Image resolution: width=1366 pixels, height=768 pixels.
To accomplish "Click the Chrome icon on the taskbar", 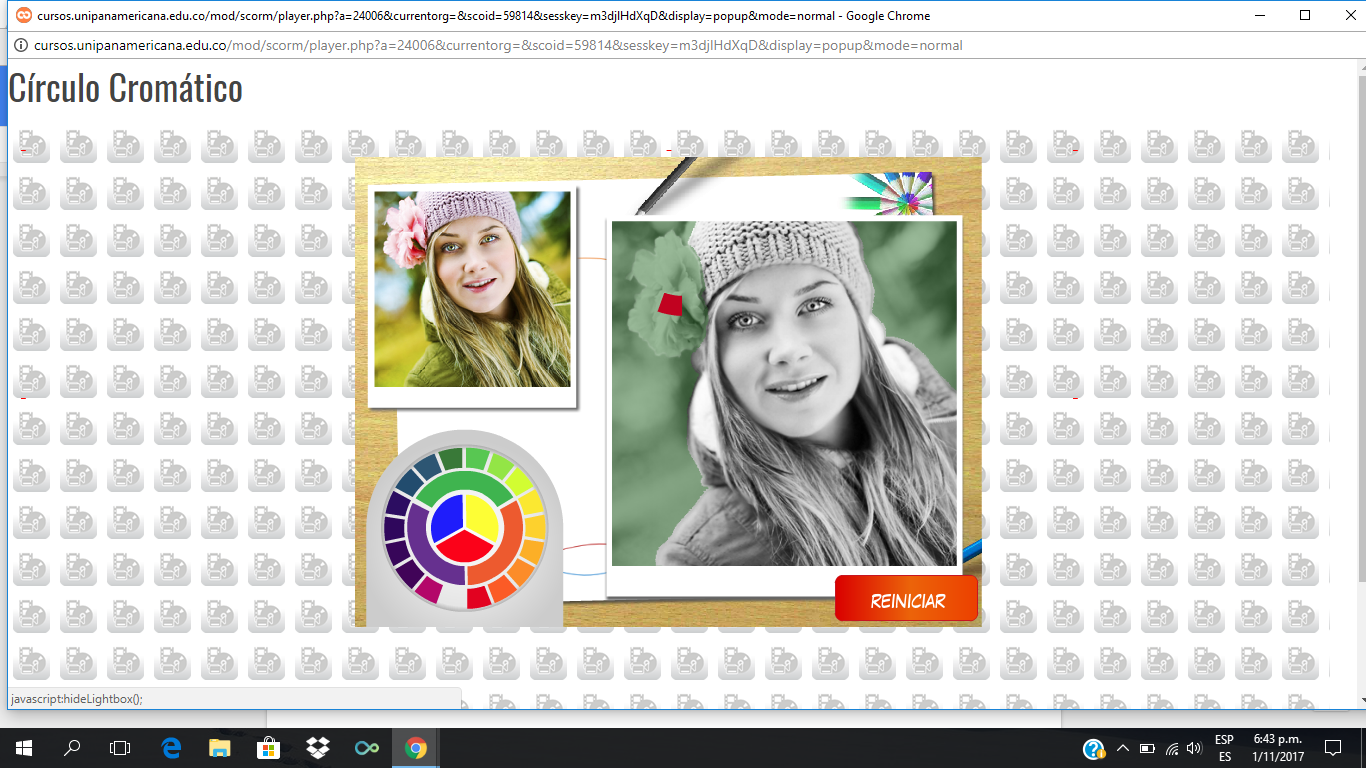I will (x=415, y=748).
